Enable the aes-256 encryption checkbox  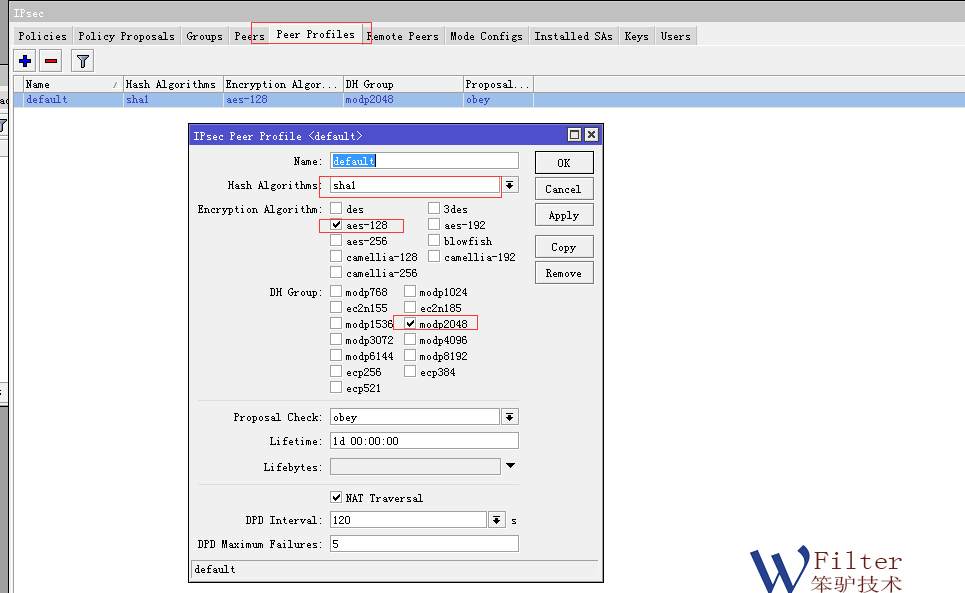point(337,241)
